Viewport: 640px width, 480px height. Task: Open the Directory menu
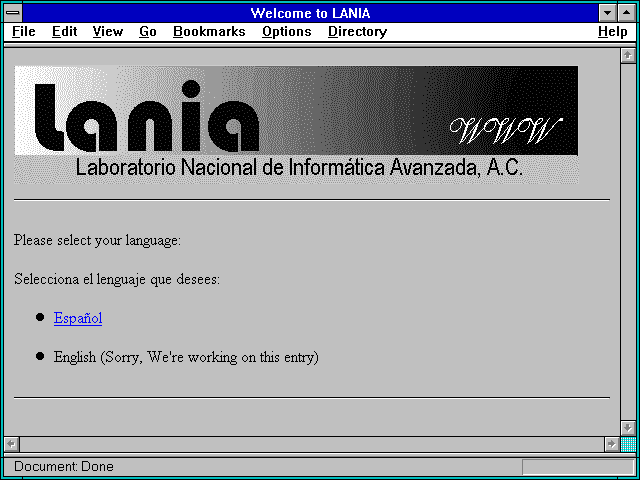point(357,32)
